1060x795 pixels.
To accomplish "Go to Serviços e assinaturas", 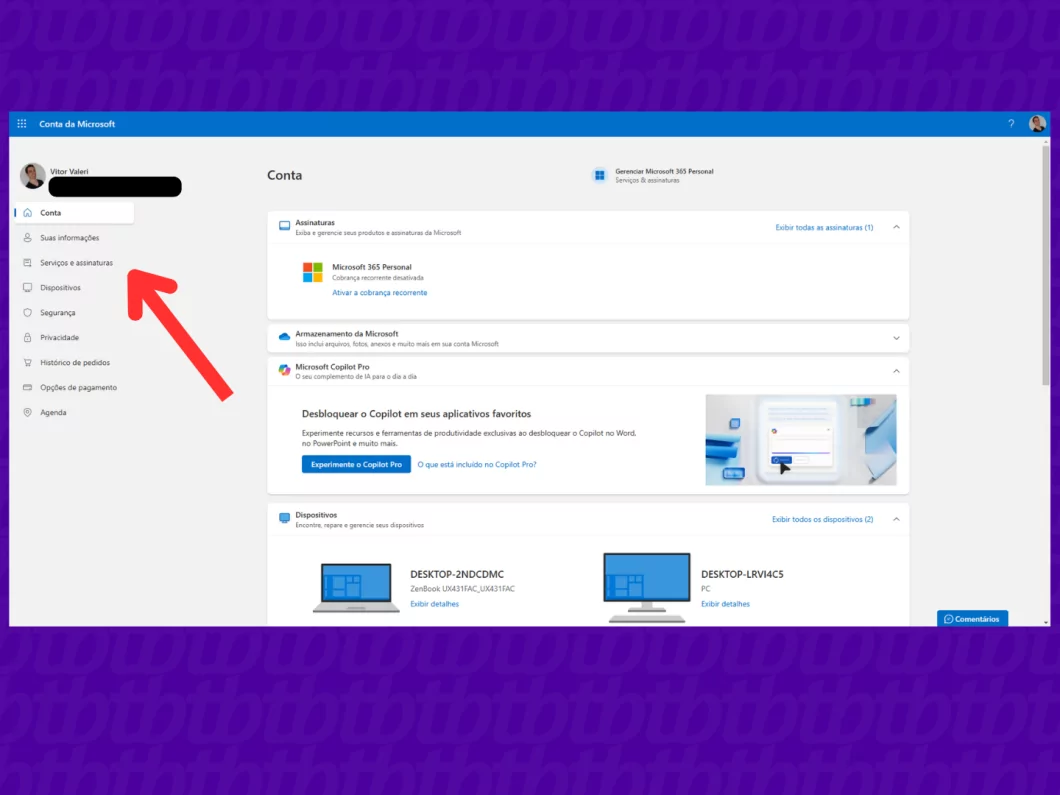I will tap(76, 263).
